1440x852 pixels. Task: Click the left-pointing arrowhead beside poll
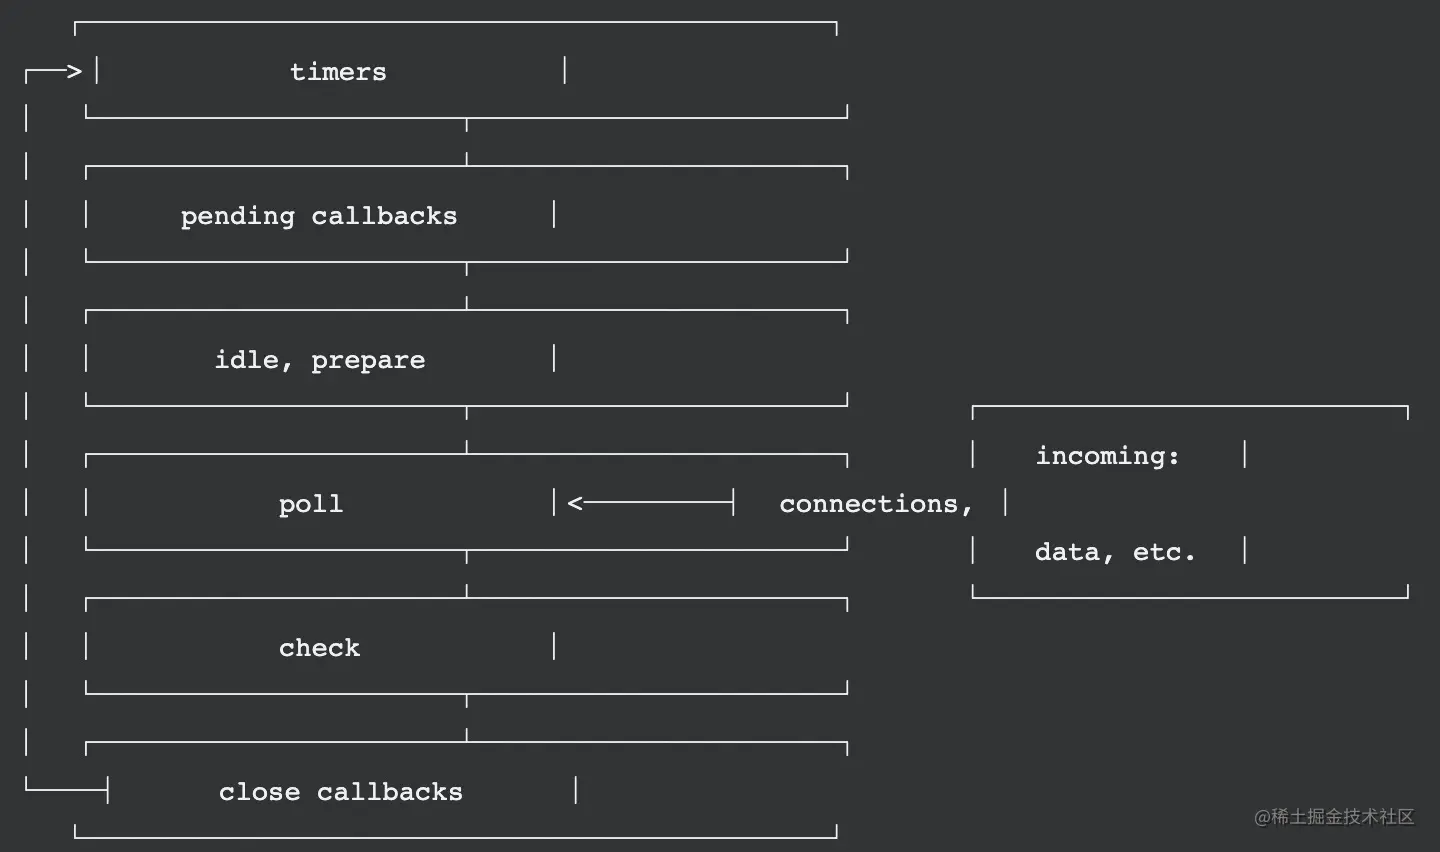(x=575, y=503)
